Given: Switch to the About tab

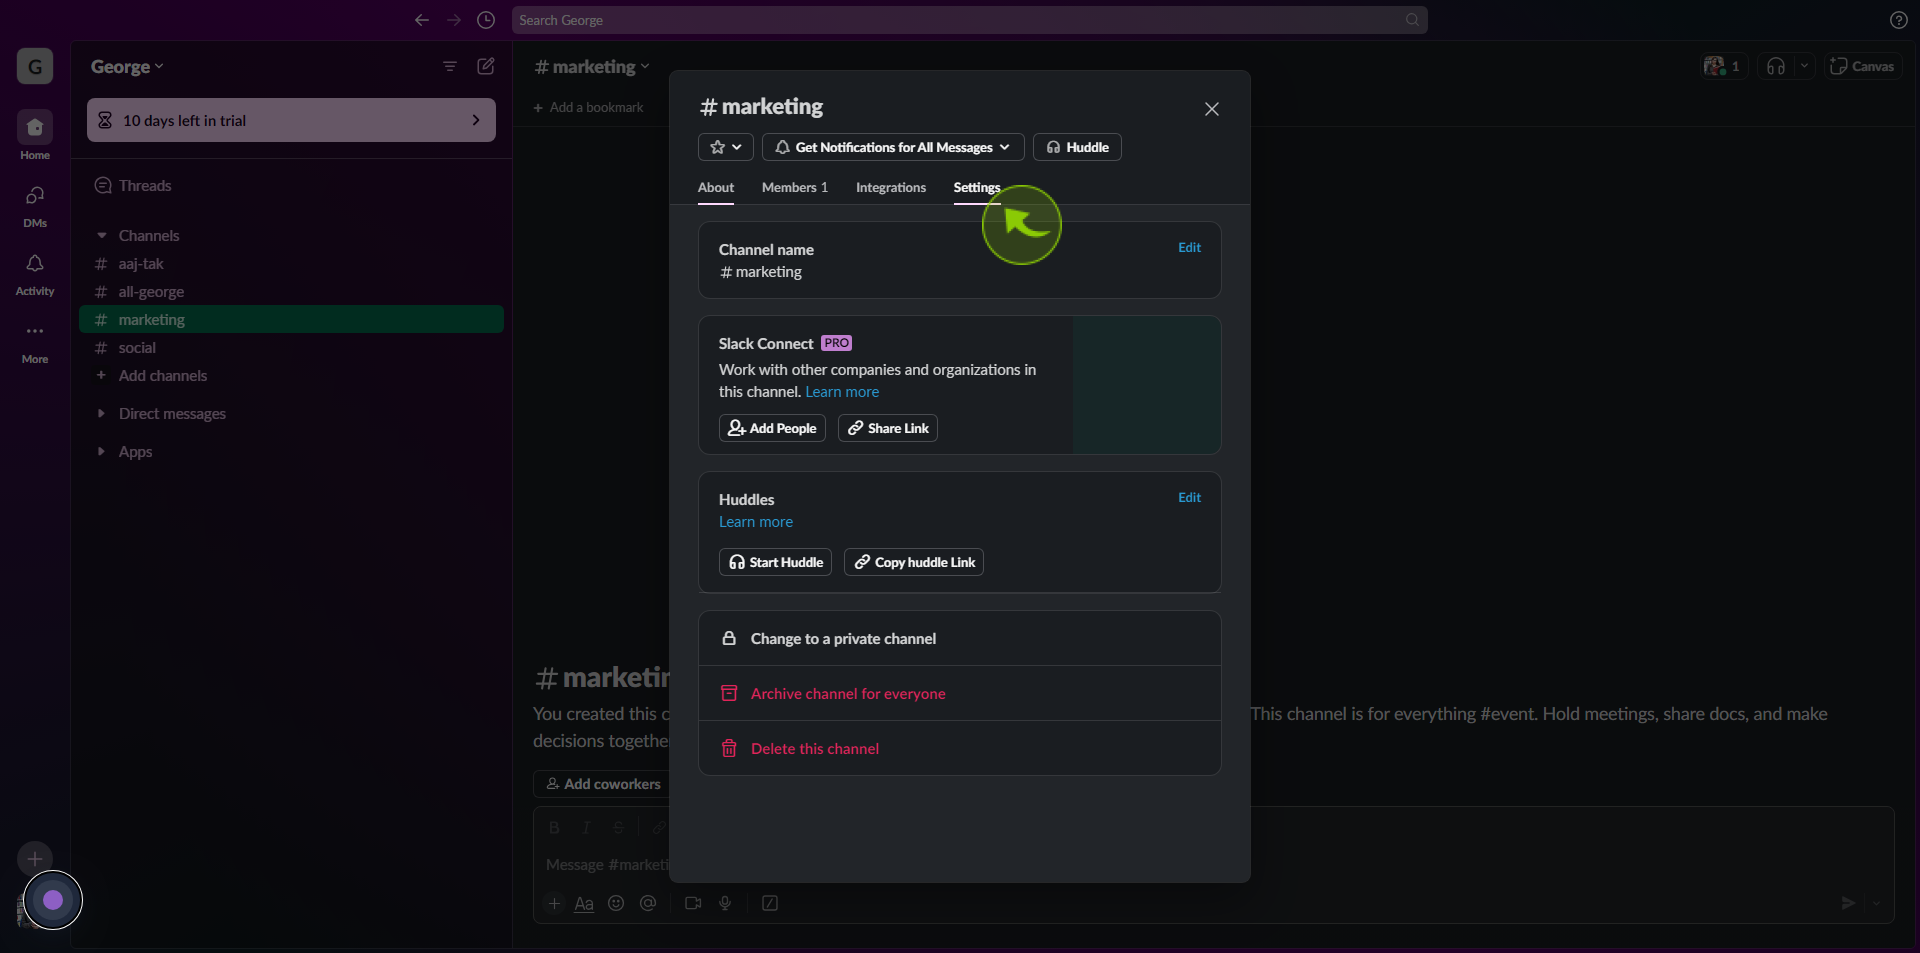Looking at the screenshot, I should pos(716,188).
